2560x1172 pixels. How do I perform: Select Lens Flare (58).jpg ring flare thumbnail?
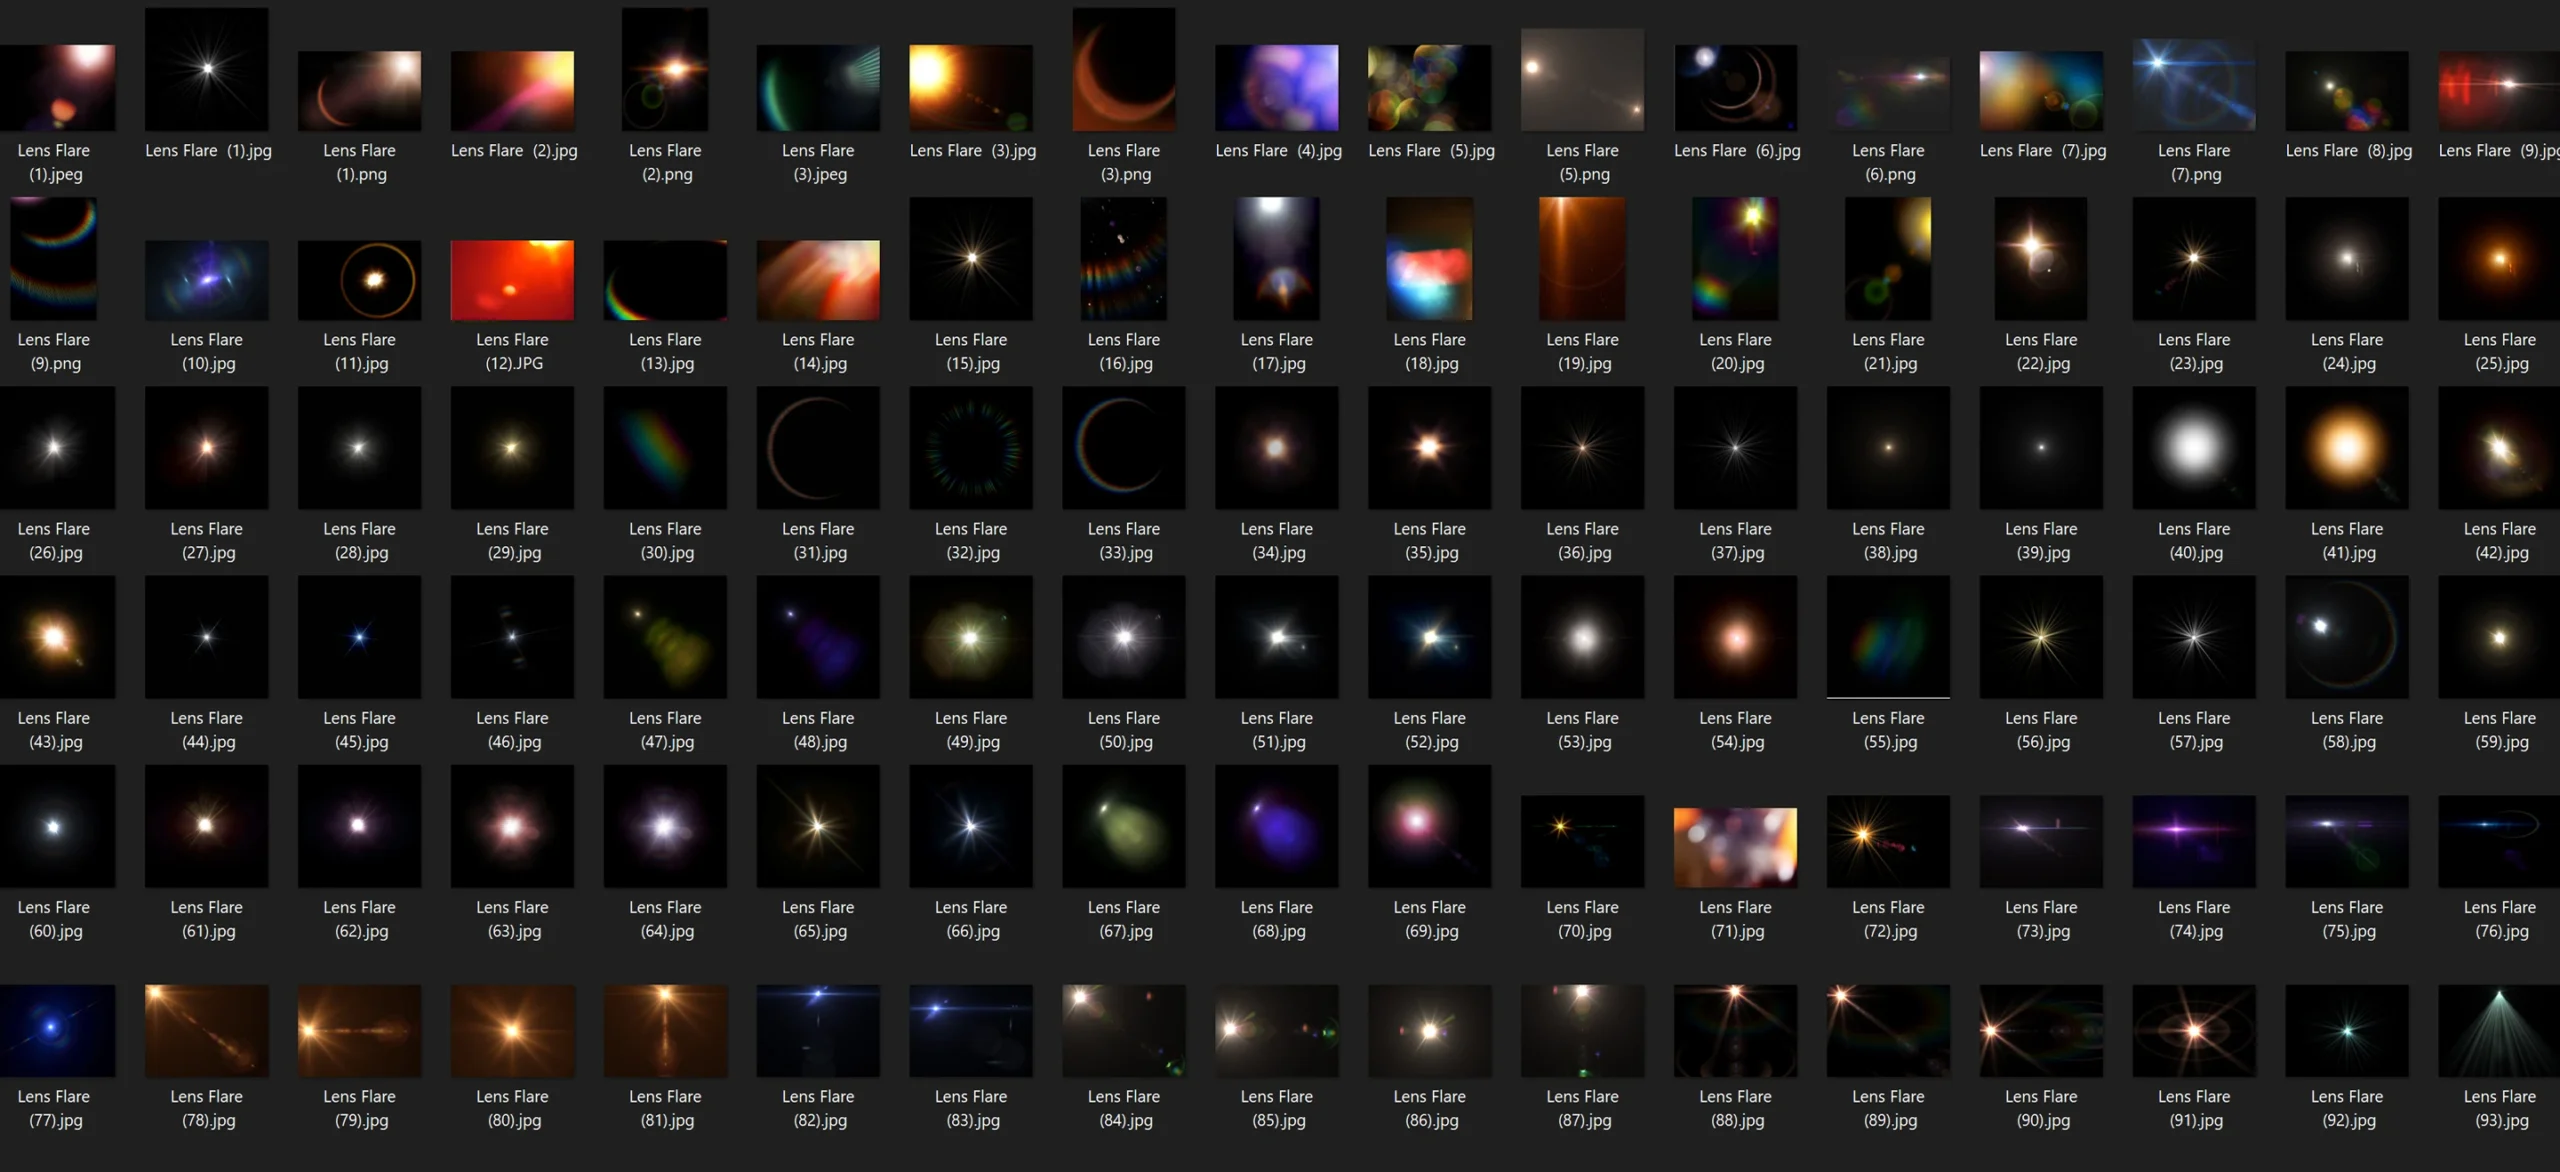click(x=2346, y=636)
